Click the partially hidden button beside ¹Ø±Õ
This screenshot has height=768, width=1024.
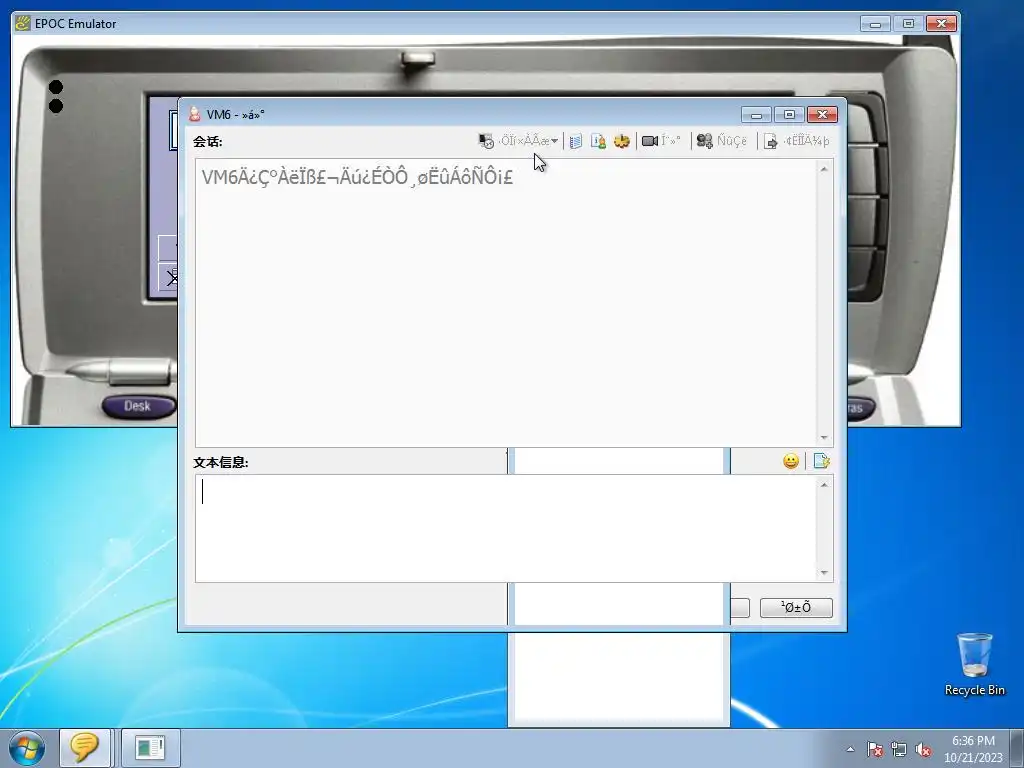pos(740,608)
